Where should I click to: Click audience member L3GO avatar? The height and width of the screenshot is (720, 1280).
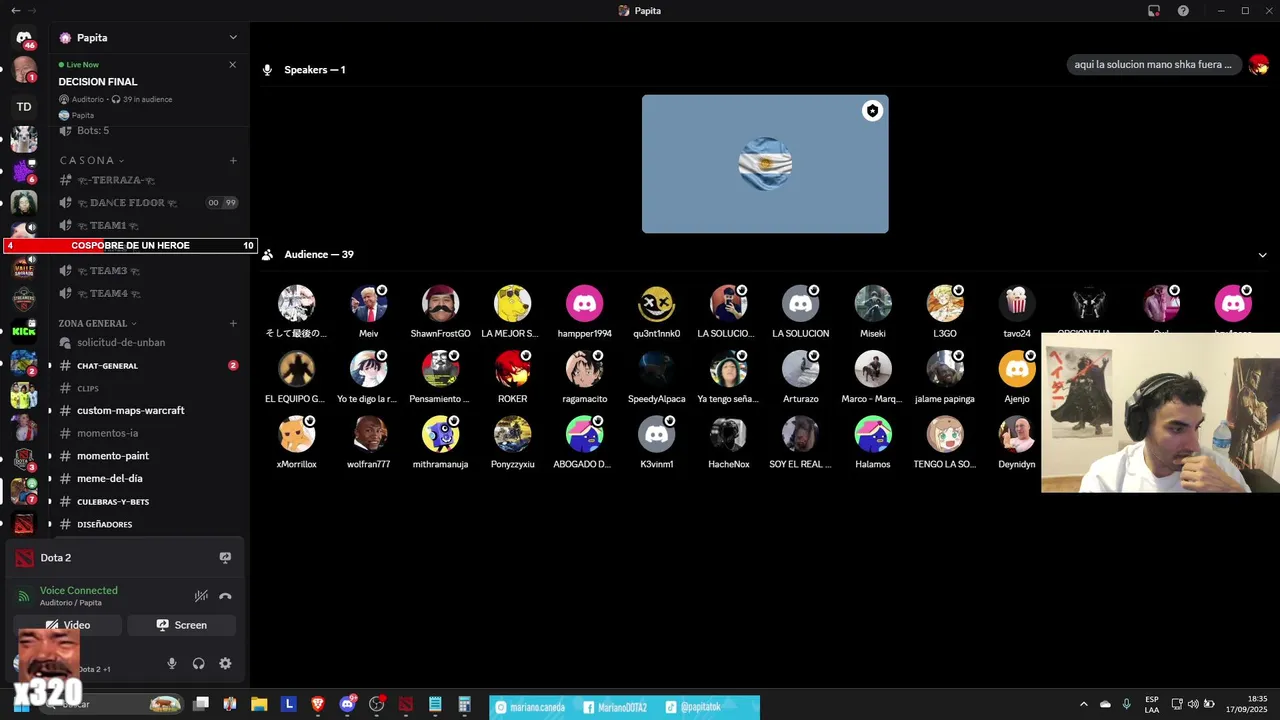945,303
